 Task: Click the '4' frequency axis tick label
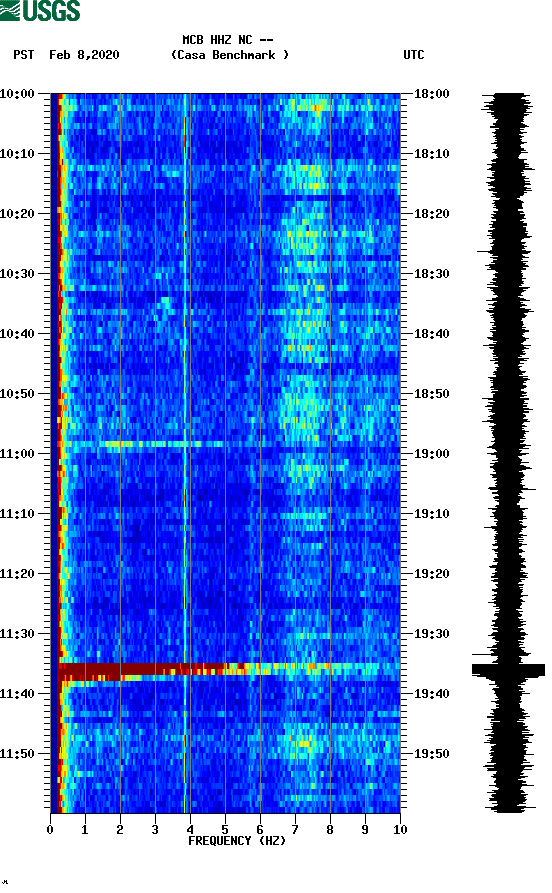click(x=190, y=830)
